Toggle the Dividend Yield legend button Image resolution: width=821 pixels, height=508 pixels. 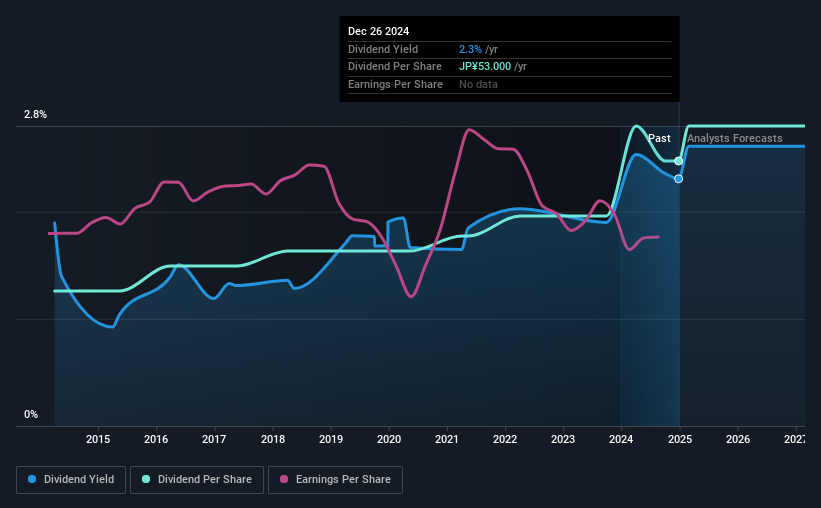pos(71,480)
